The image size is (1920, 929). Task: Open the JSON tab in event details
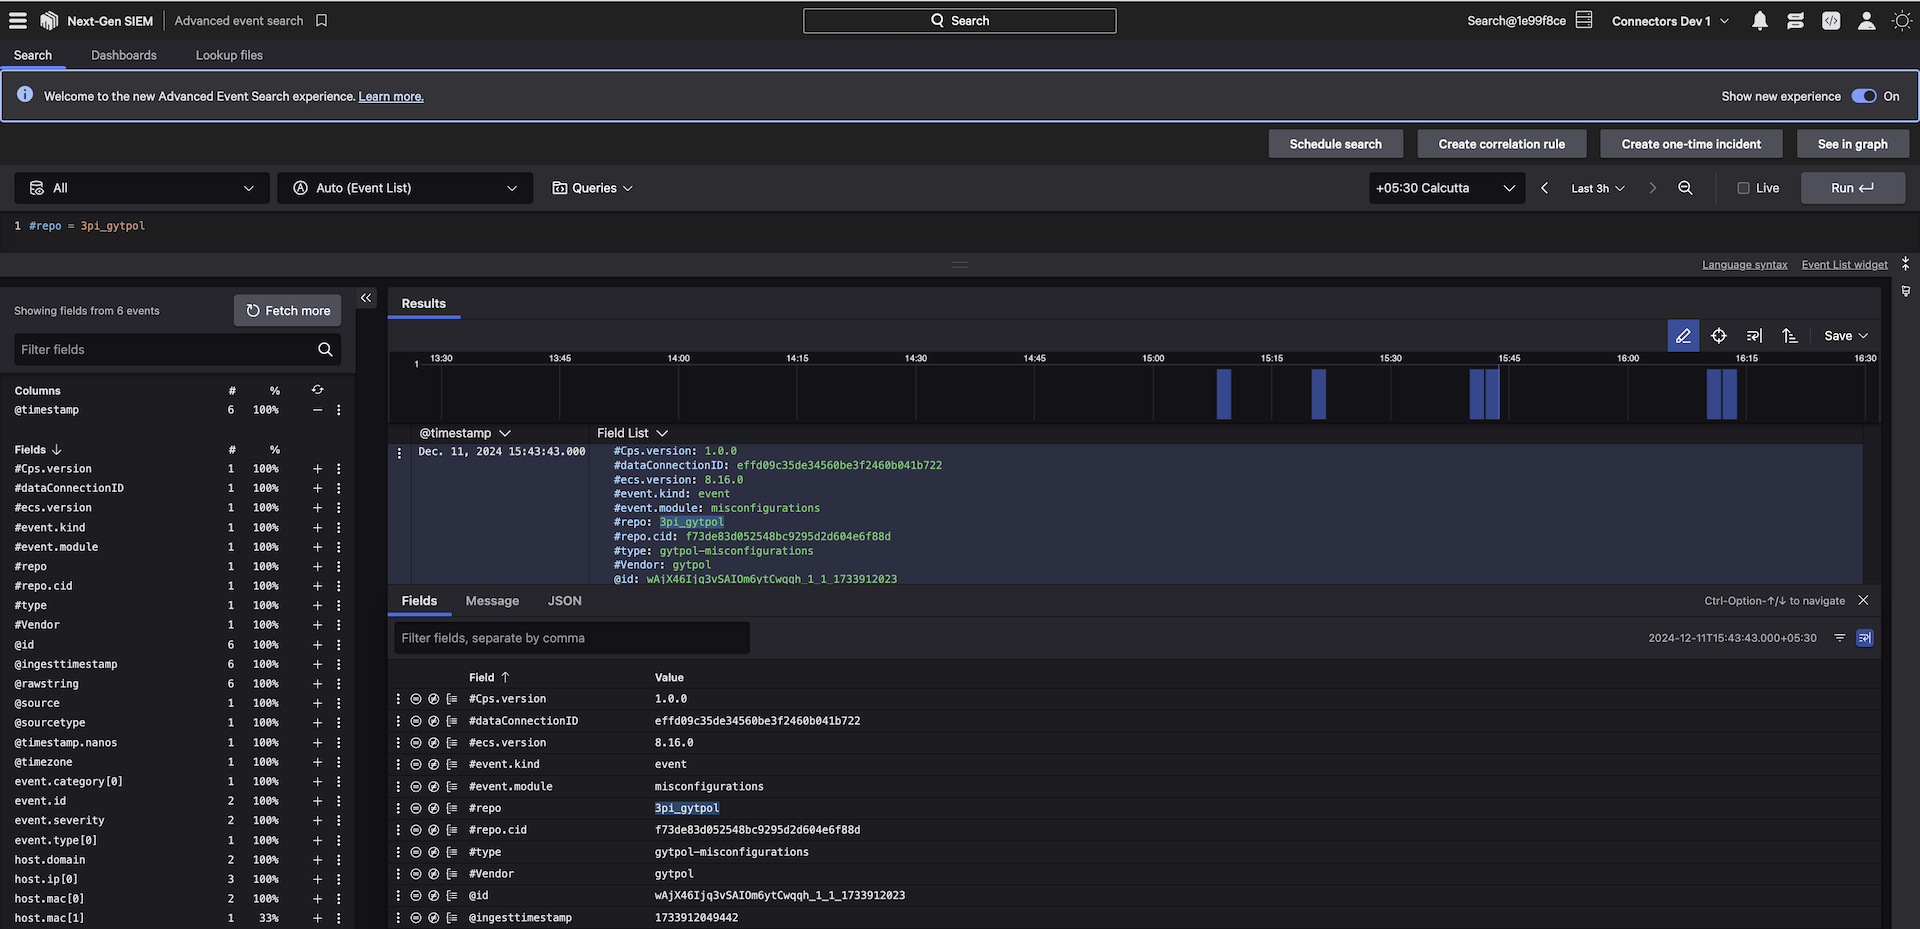pyautogui.click(x=564, y=601)
